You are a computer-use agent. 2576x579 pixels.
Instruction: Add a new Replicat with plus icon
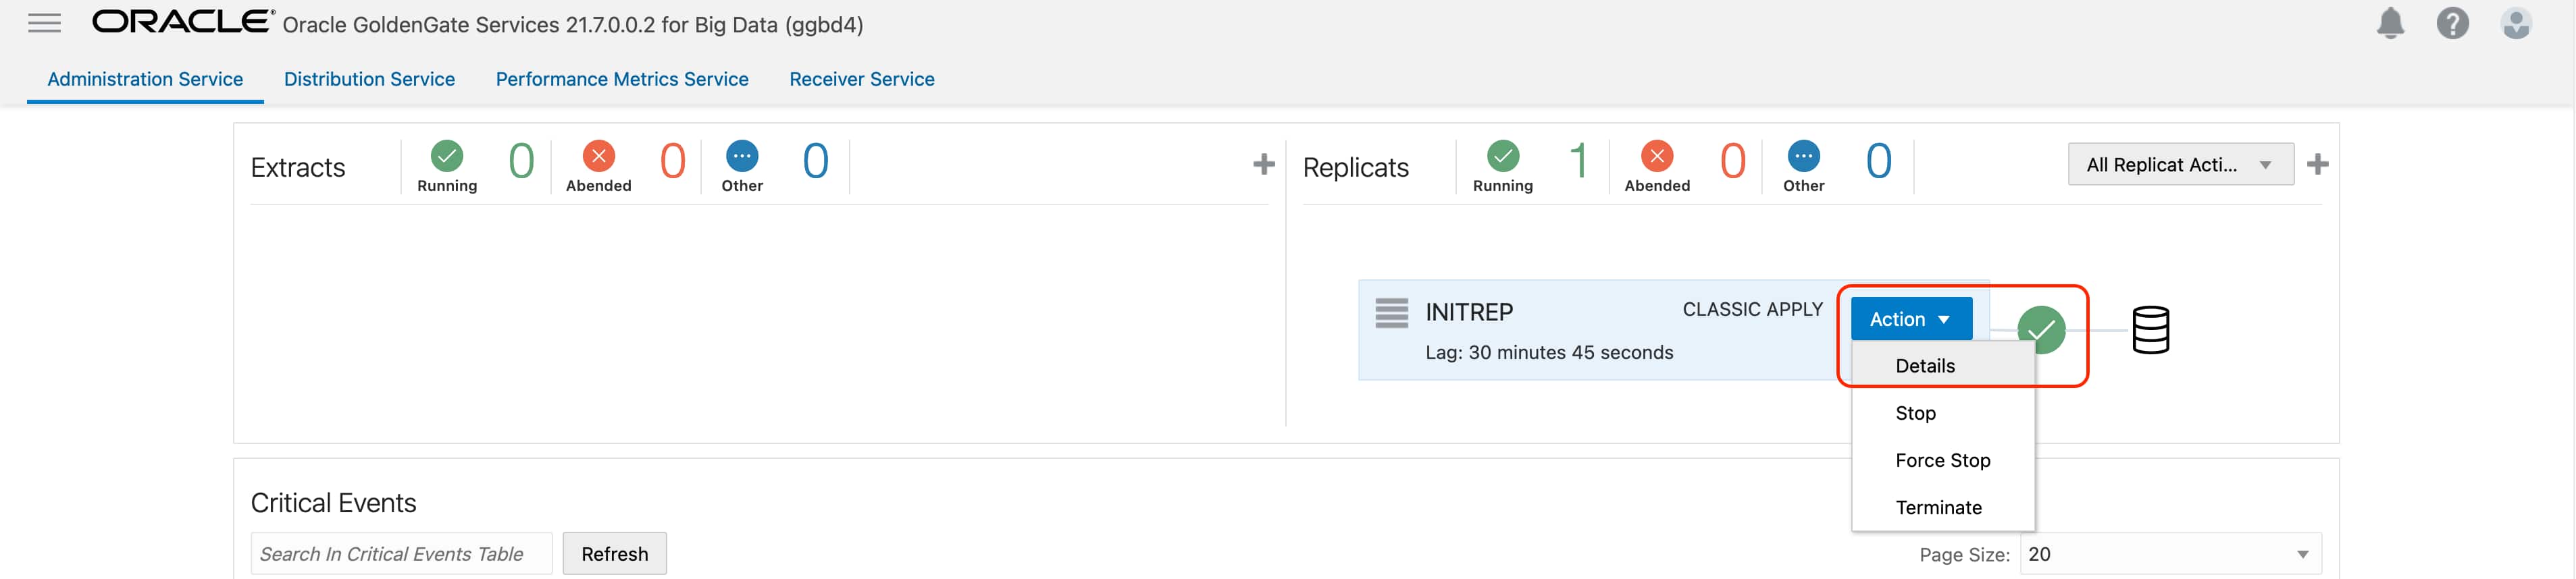click(x=2317, y=164)
